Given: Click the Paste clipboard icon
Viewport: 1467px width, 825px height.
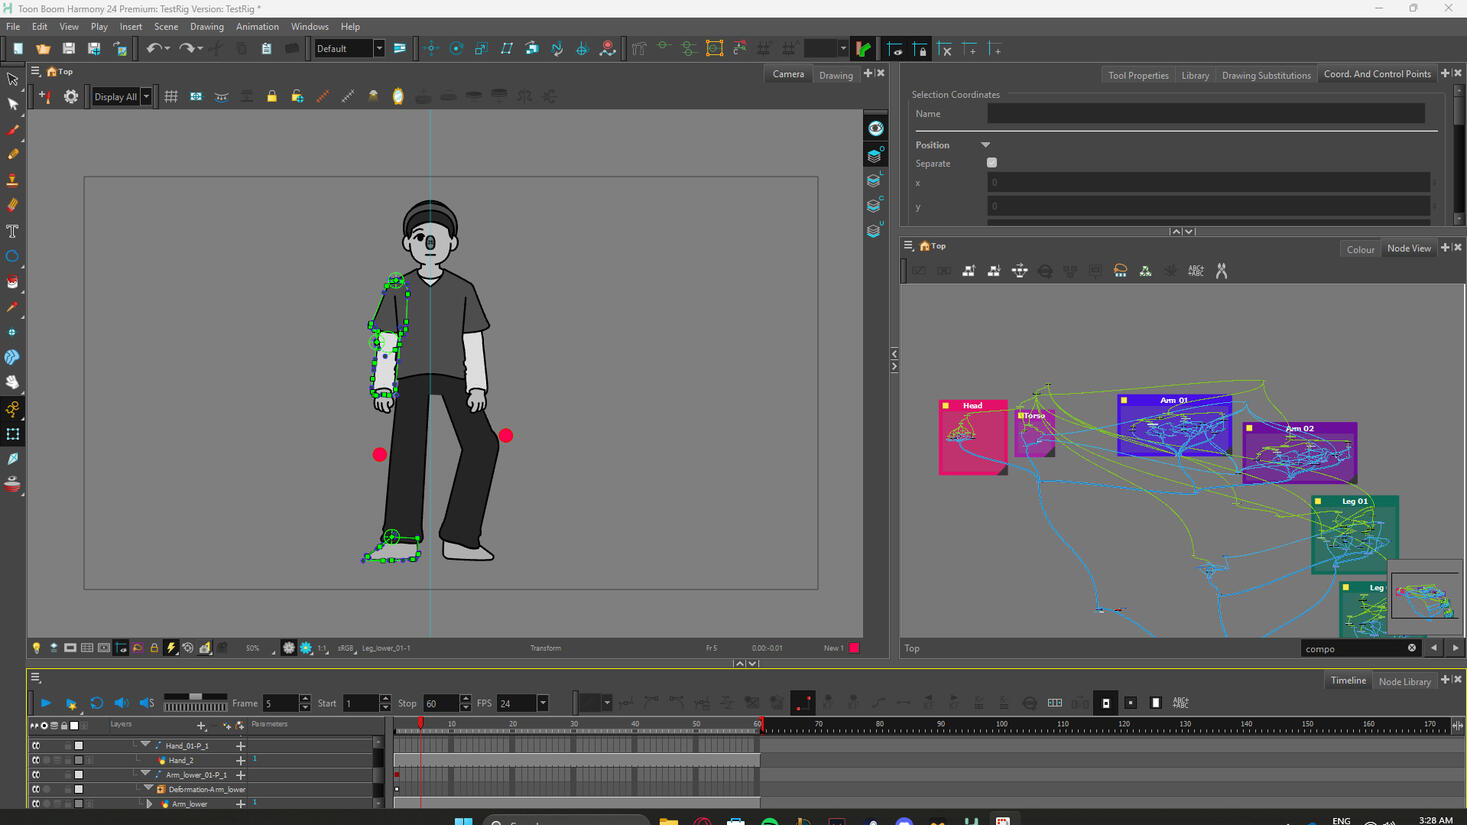Looking at the screenshot, I should pyautogui.click(x=266, y=48).
